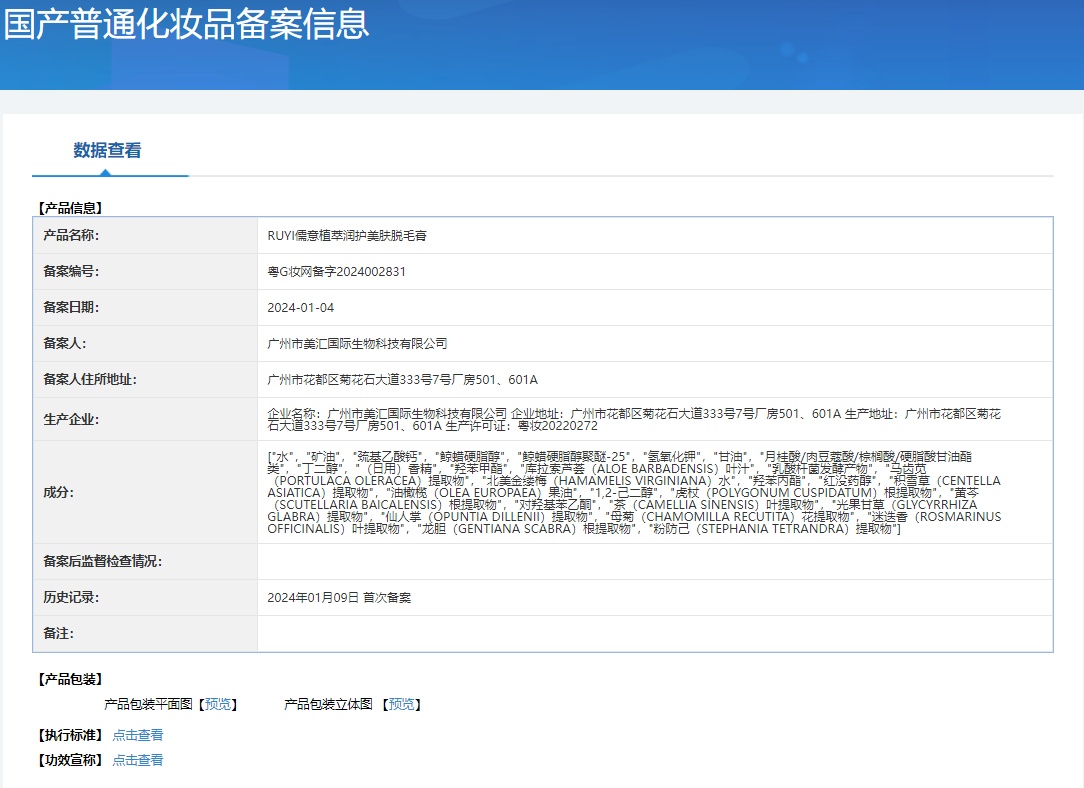Click the 历史记录 row label

point(71,597)
